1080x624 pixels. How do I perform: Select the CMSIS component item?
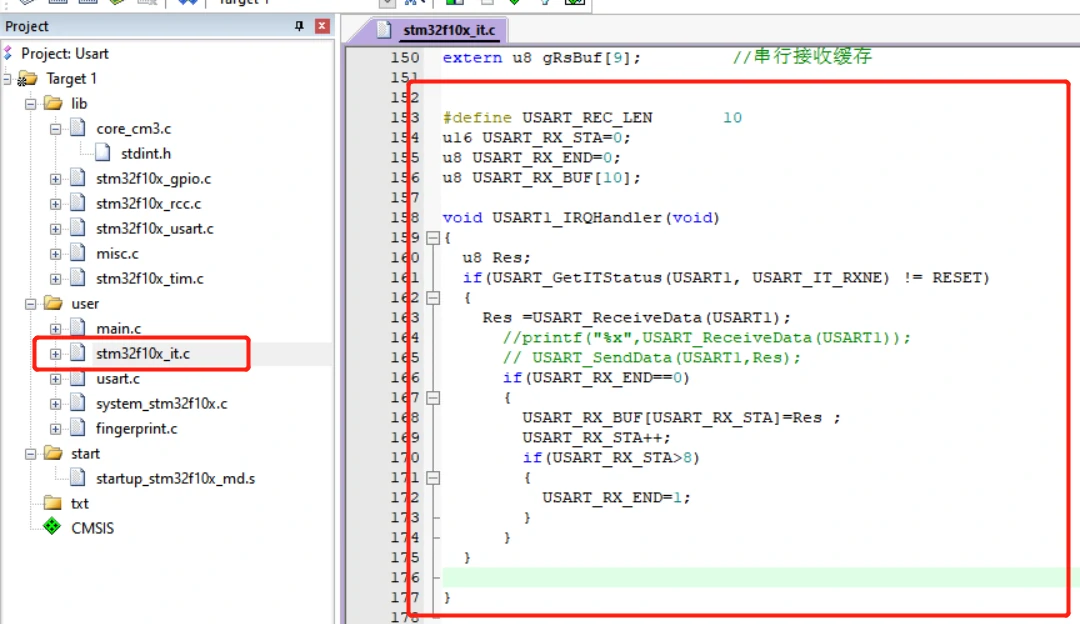[92, 528]
